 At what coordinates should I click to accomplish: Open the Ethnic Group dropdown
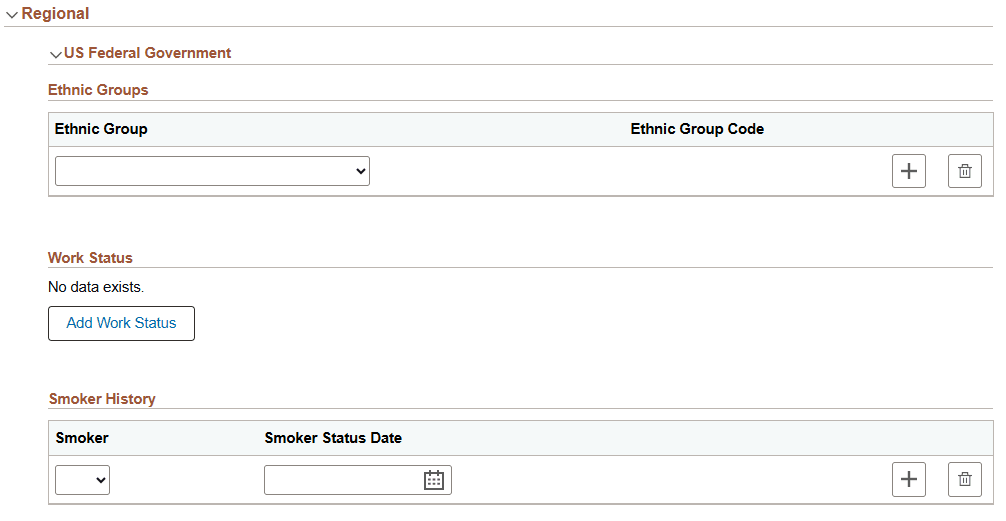pyautogui.click(x=212, y=171)
